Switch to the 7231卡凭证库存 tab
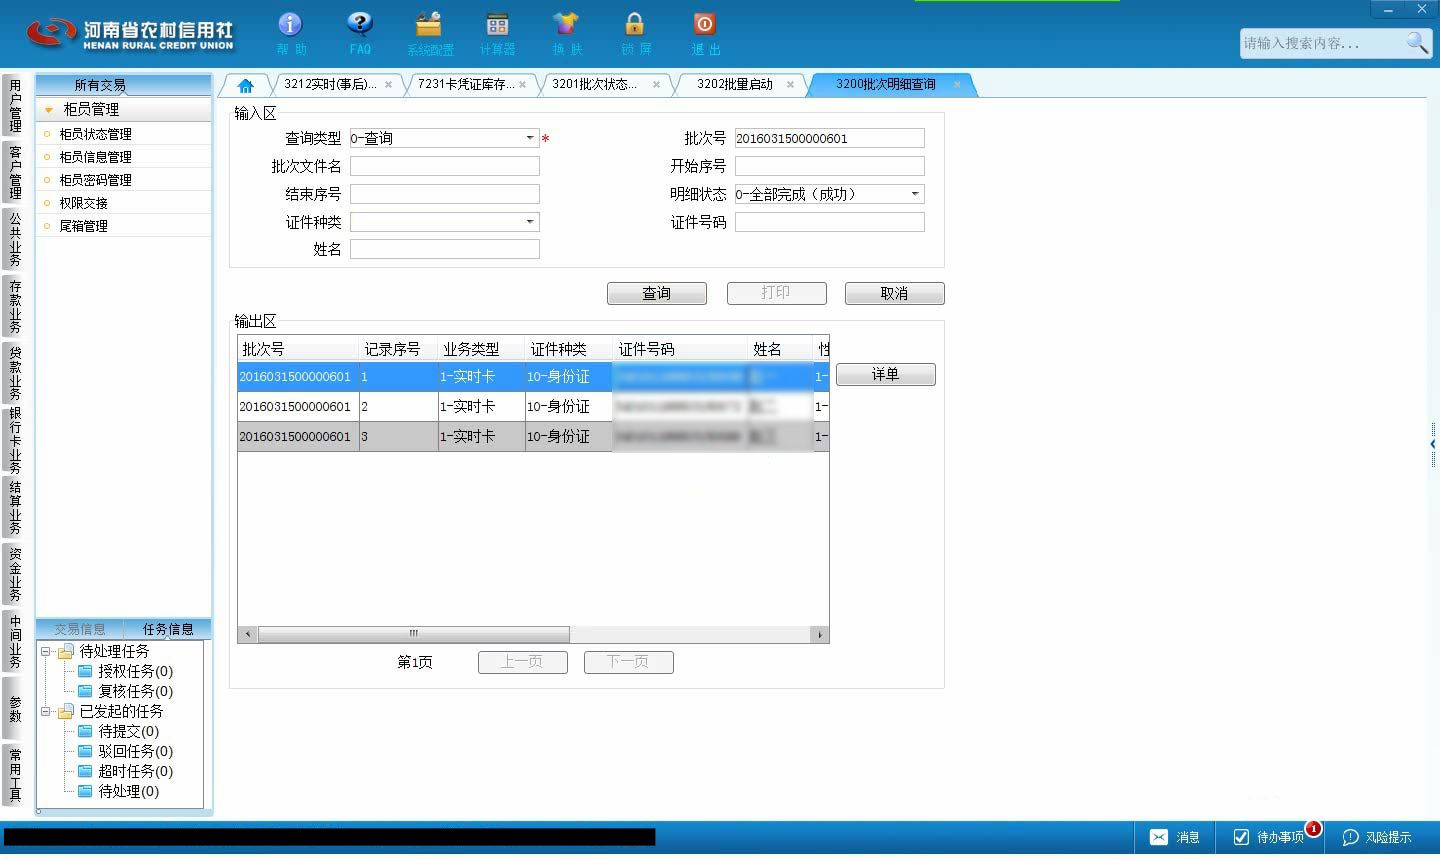Image resolution: width=1440 pixels, height=860 pixels. coord(466,85)
